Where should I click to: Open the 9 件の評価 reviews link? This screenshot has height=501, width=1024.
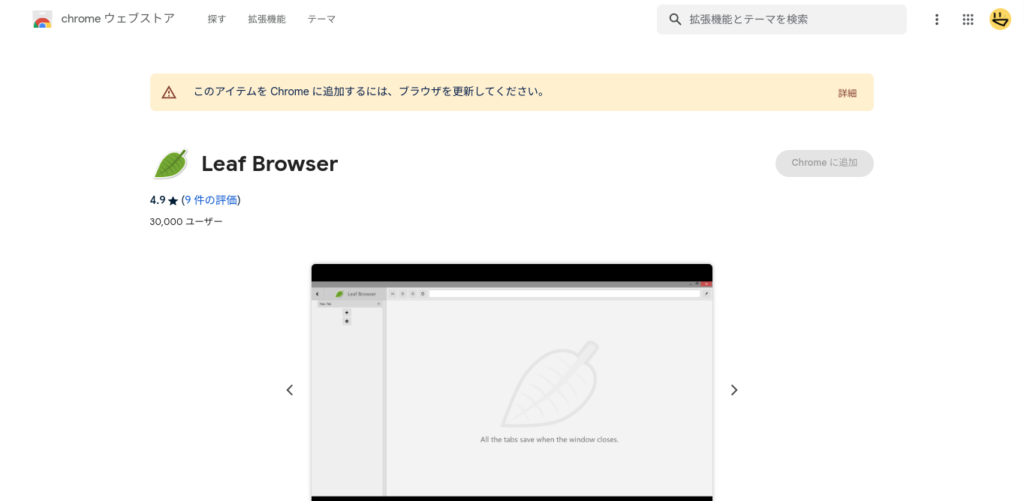[x=211, y=200]
